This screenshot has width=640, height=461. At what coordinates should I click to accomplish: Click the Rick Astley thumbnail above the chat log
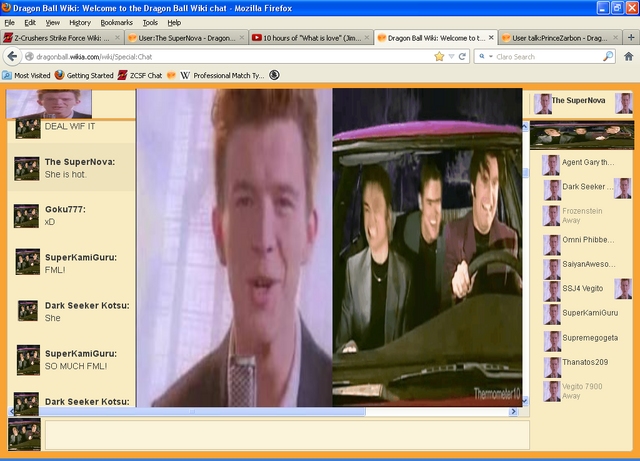[49, 104]
